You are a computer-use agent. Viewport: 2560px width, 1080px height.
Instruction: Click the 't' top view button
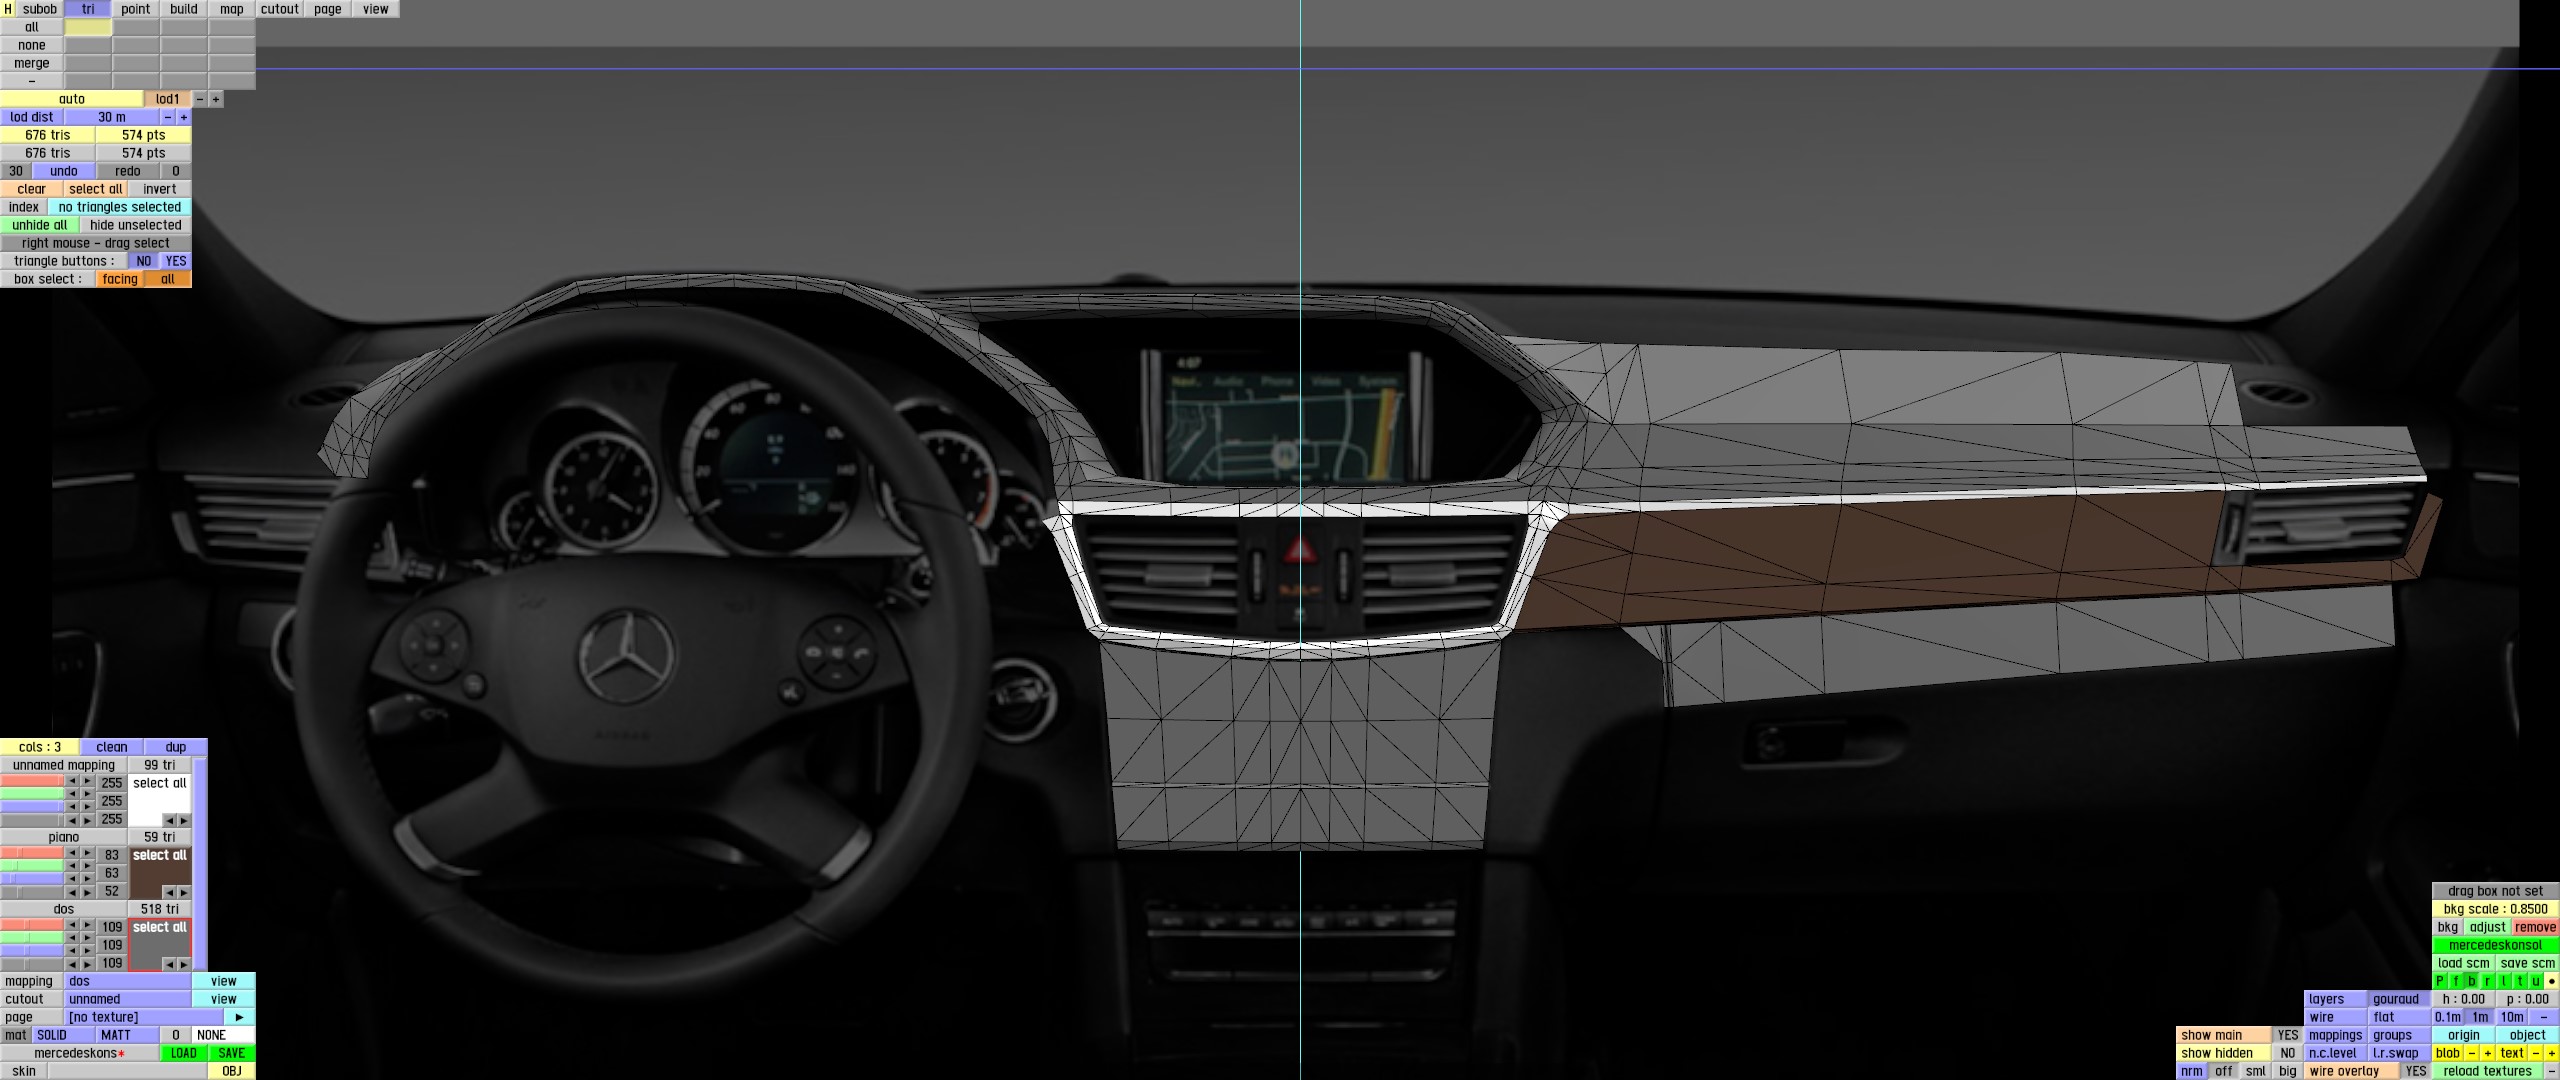pyautogui.click(x=2519, y=981)
